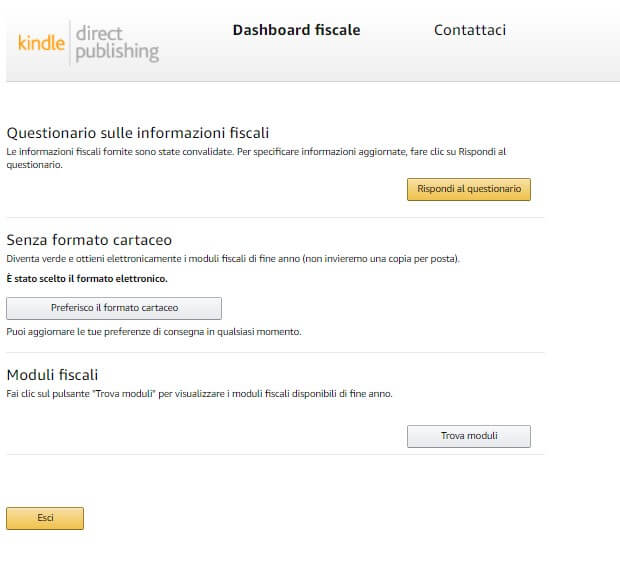Click the "Le informazioni fiscali fornite" paragraph
The width and height of the screenshot is (620, 563).
(x=256, y=151)
